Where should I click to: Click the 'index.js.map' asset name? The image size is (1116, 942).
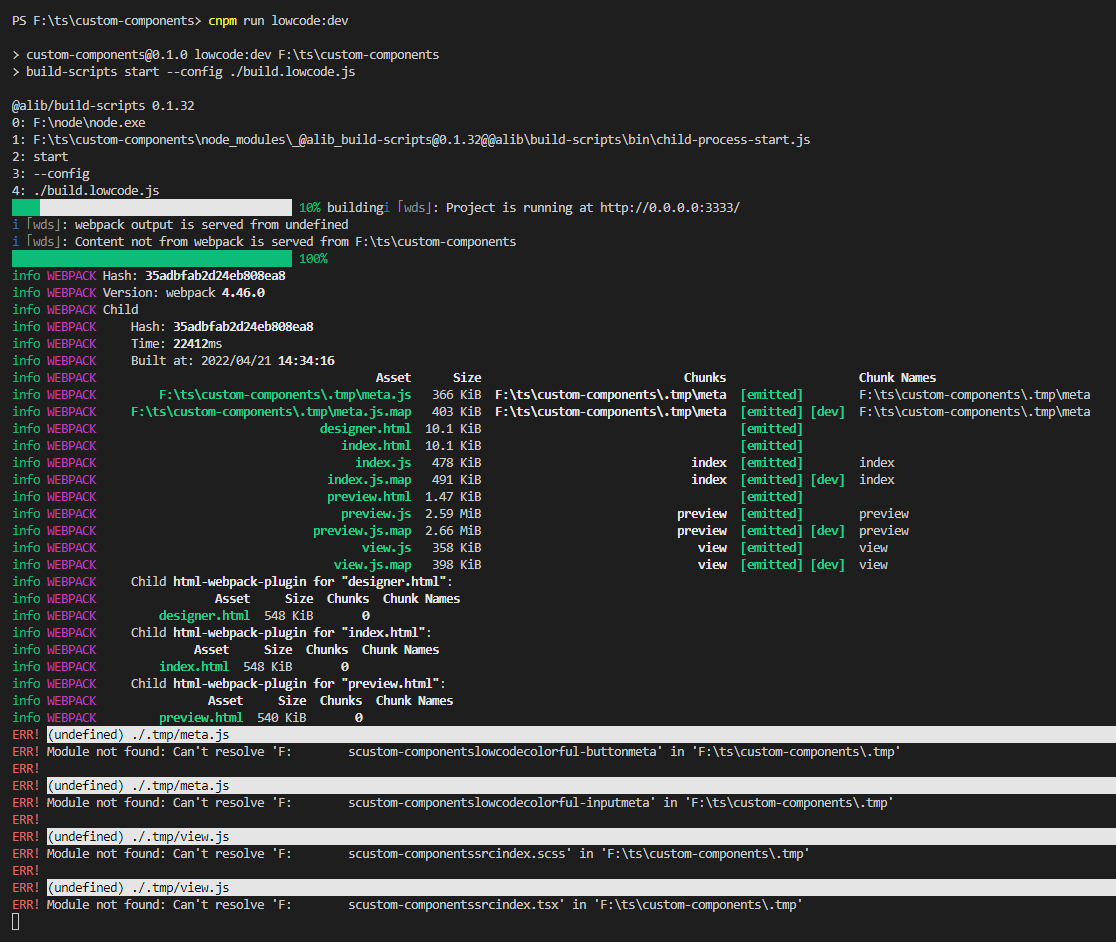369,480
